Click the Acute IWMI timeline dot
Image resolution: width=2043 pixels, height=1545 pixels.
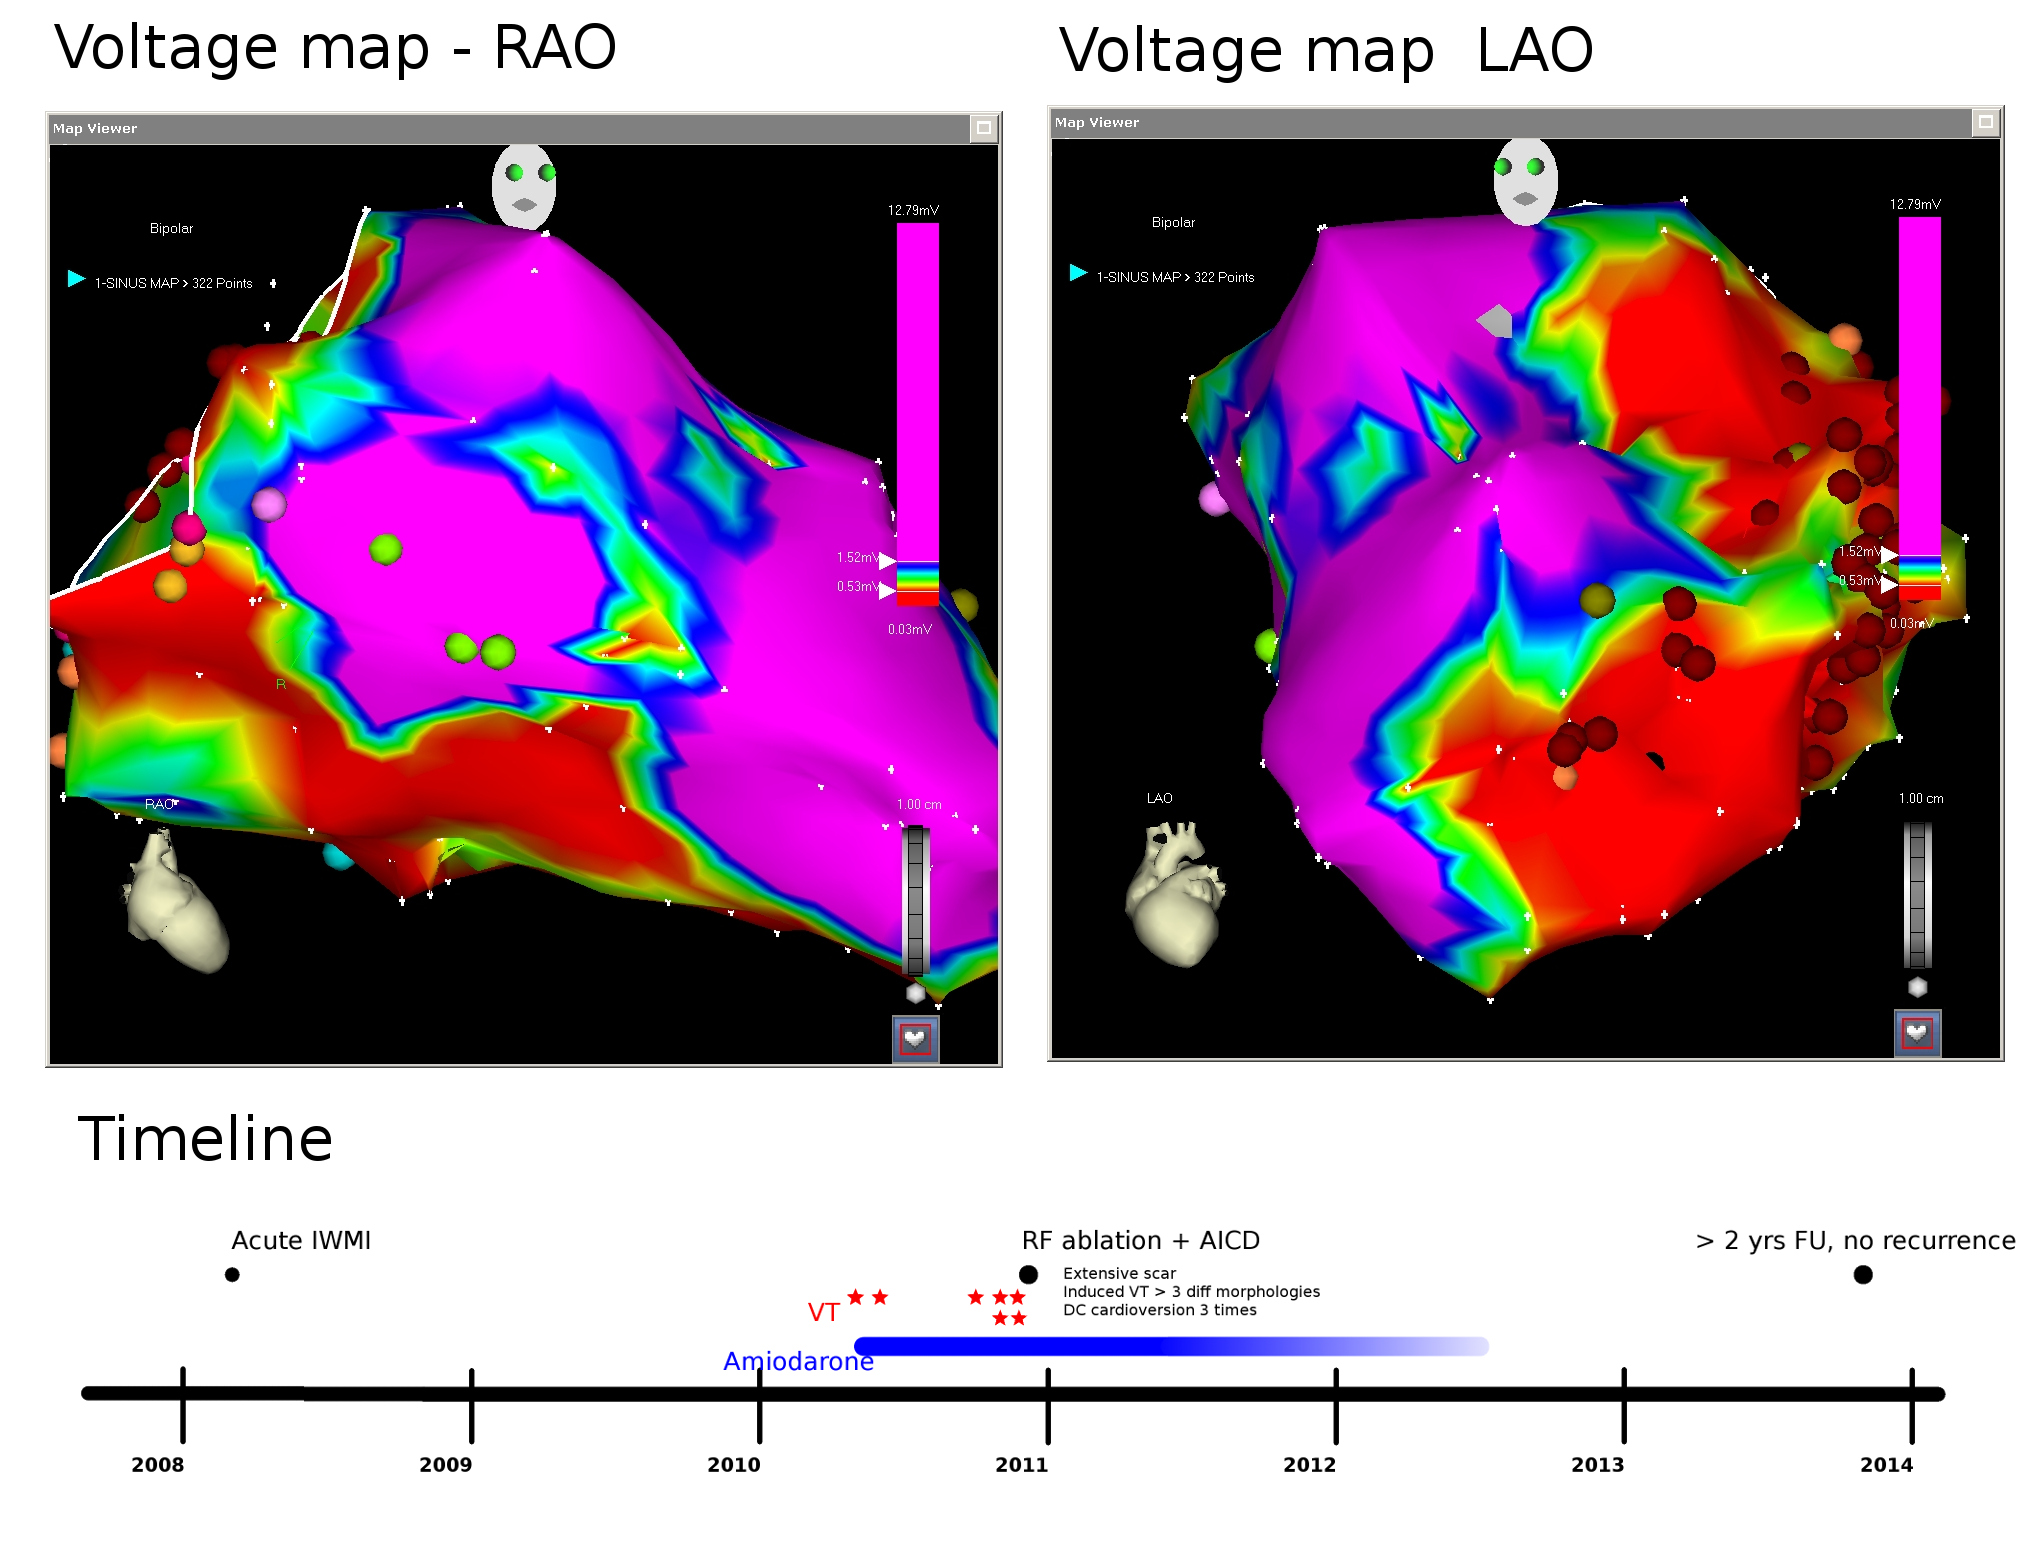[x=232, y=1274]
